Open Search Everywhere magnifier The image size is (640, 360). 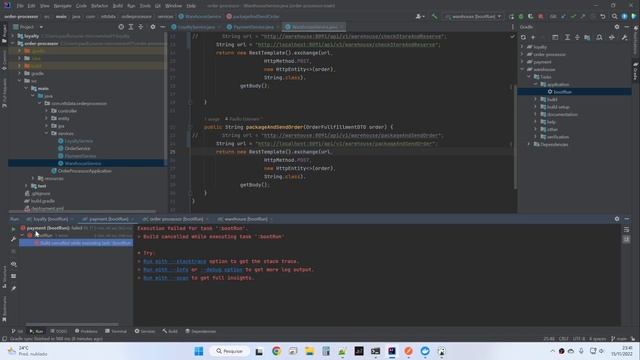click(614, 17)
